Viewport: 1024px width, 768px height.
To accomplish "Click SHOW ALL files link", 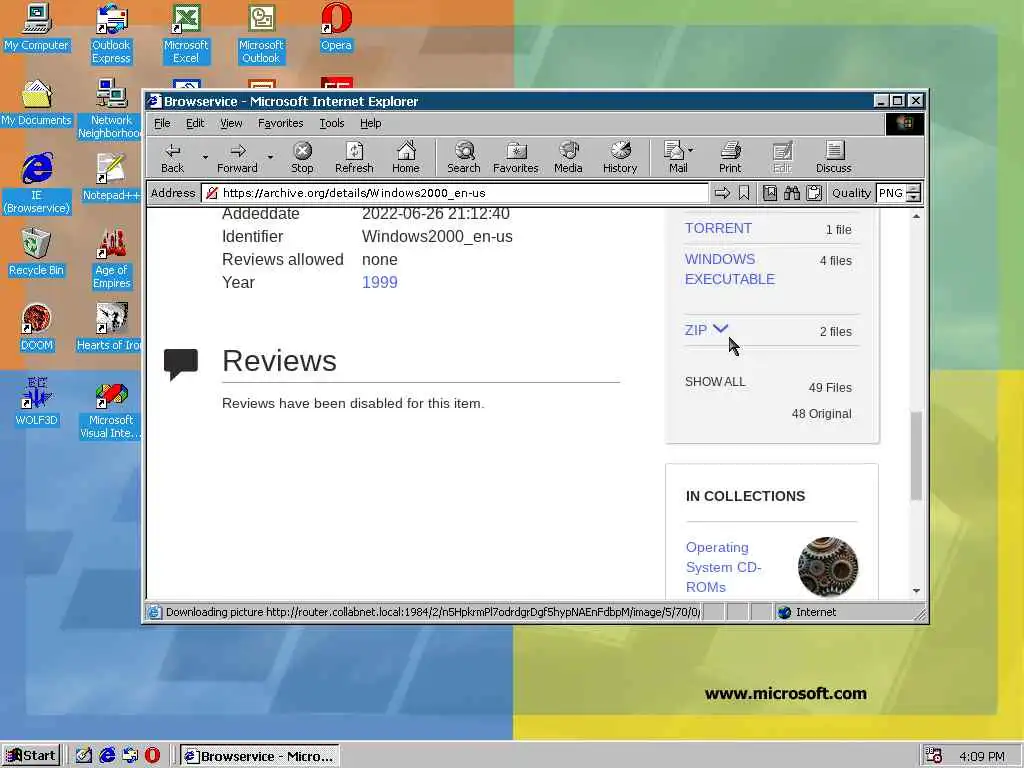I will point(714,381).
